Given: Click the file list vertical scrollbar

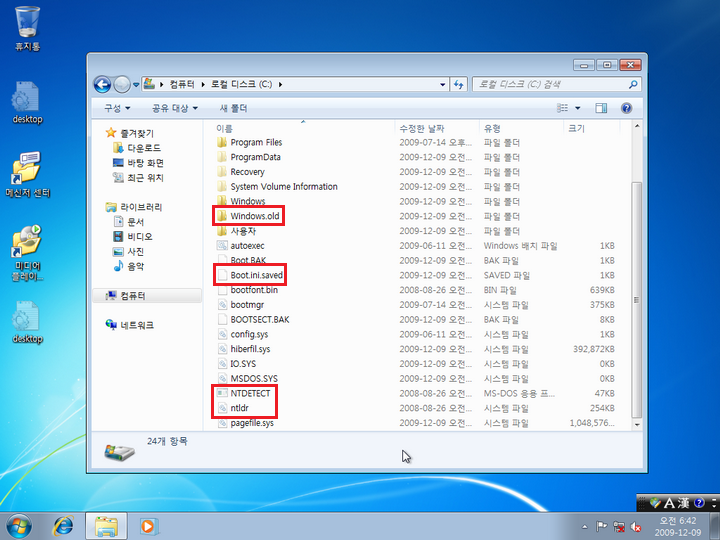Looking at the screenshot, I should pyautogui.click(x=637, y=299).
